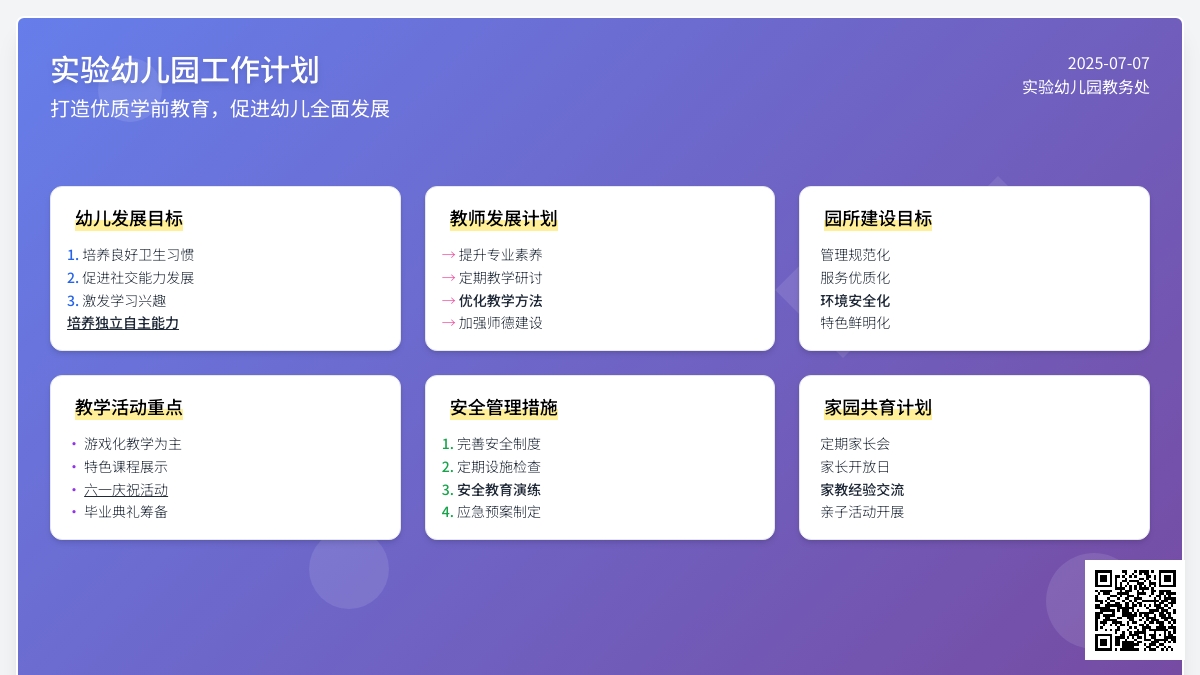Click bold item 环境安全化

[855, 301]
